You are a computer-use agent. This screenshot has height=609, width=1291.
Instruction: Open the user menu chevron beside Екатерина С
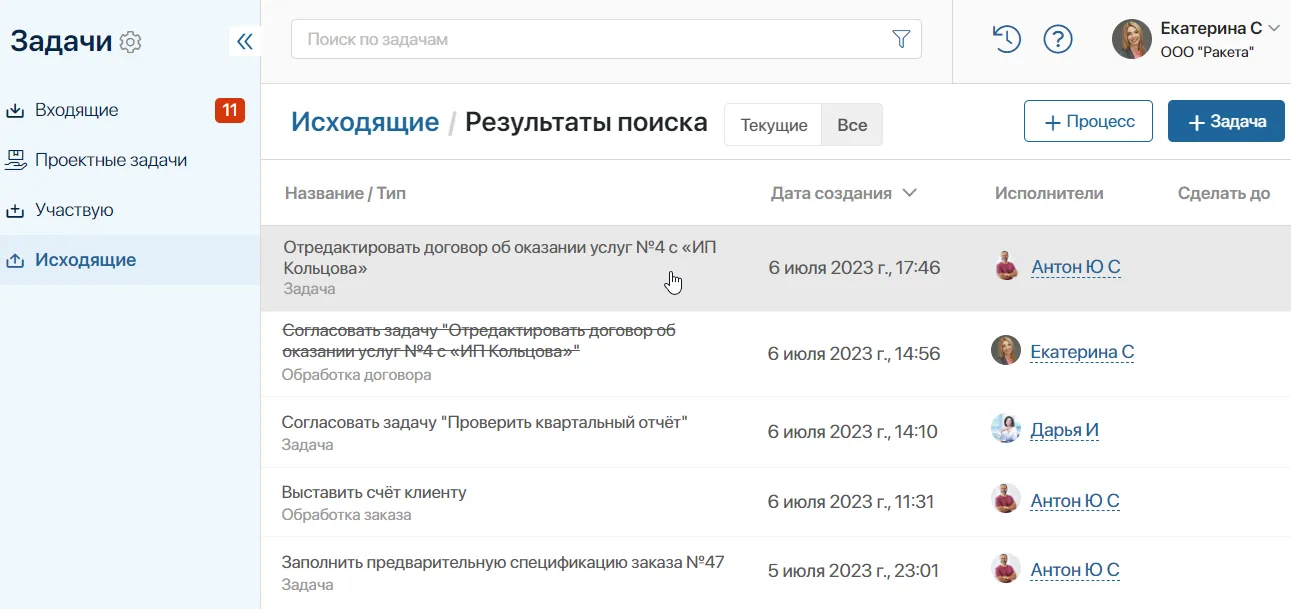click(1274, 29)
